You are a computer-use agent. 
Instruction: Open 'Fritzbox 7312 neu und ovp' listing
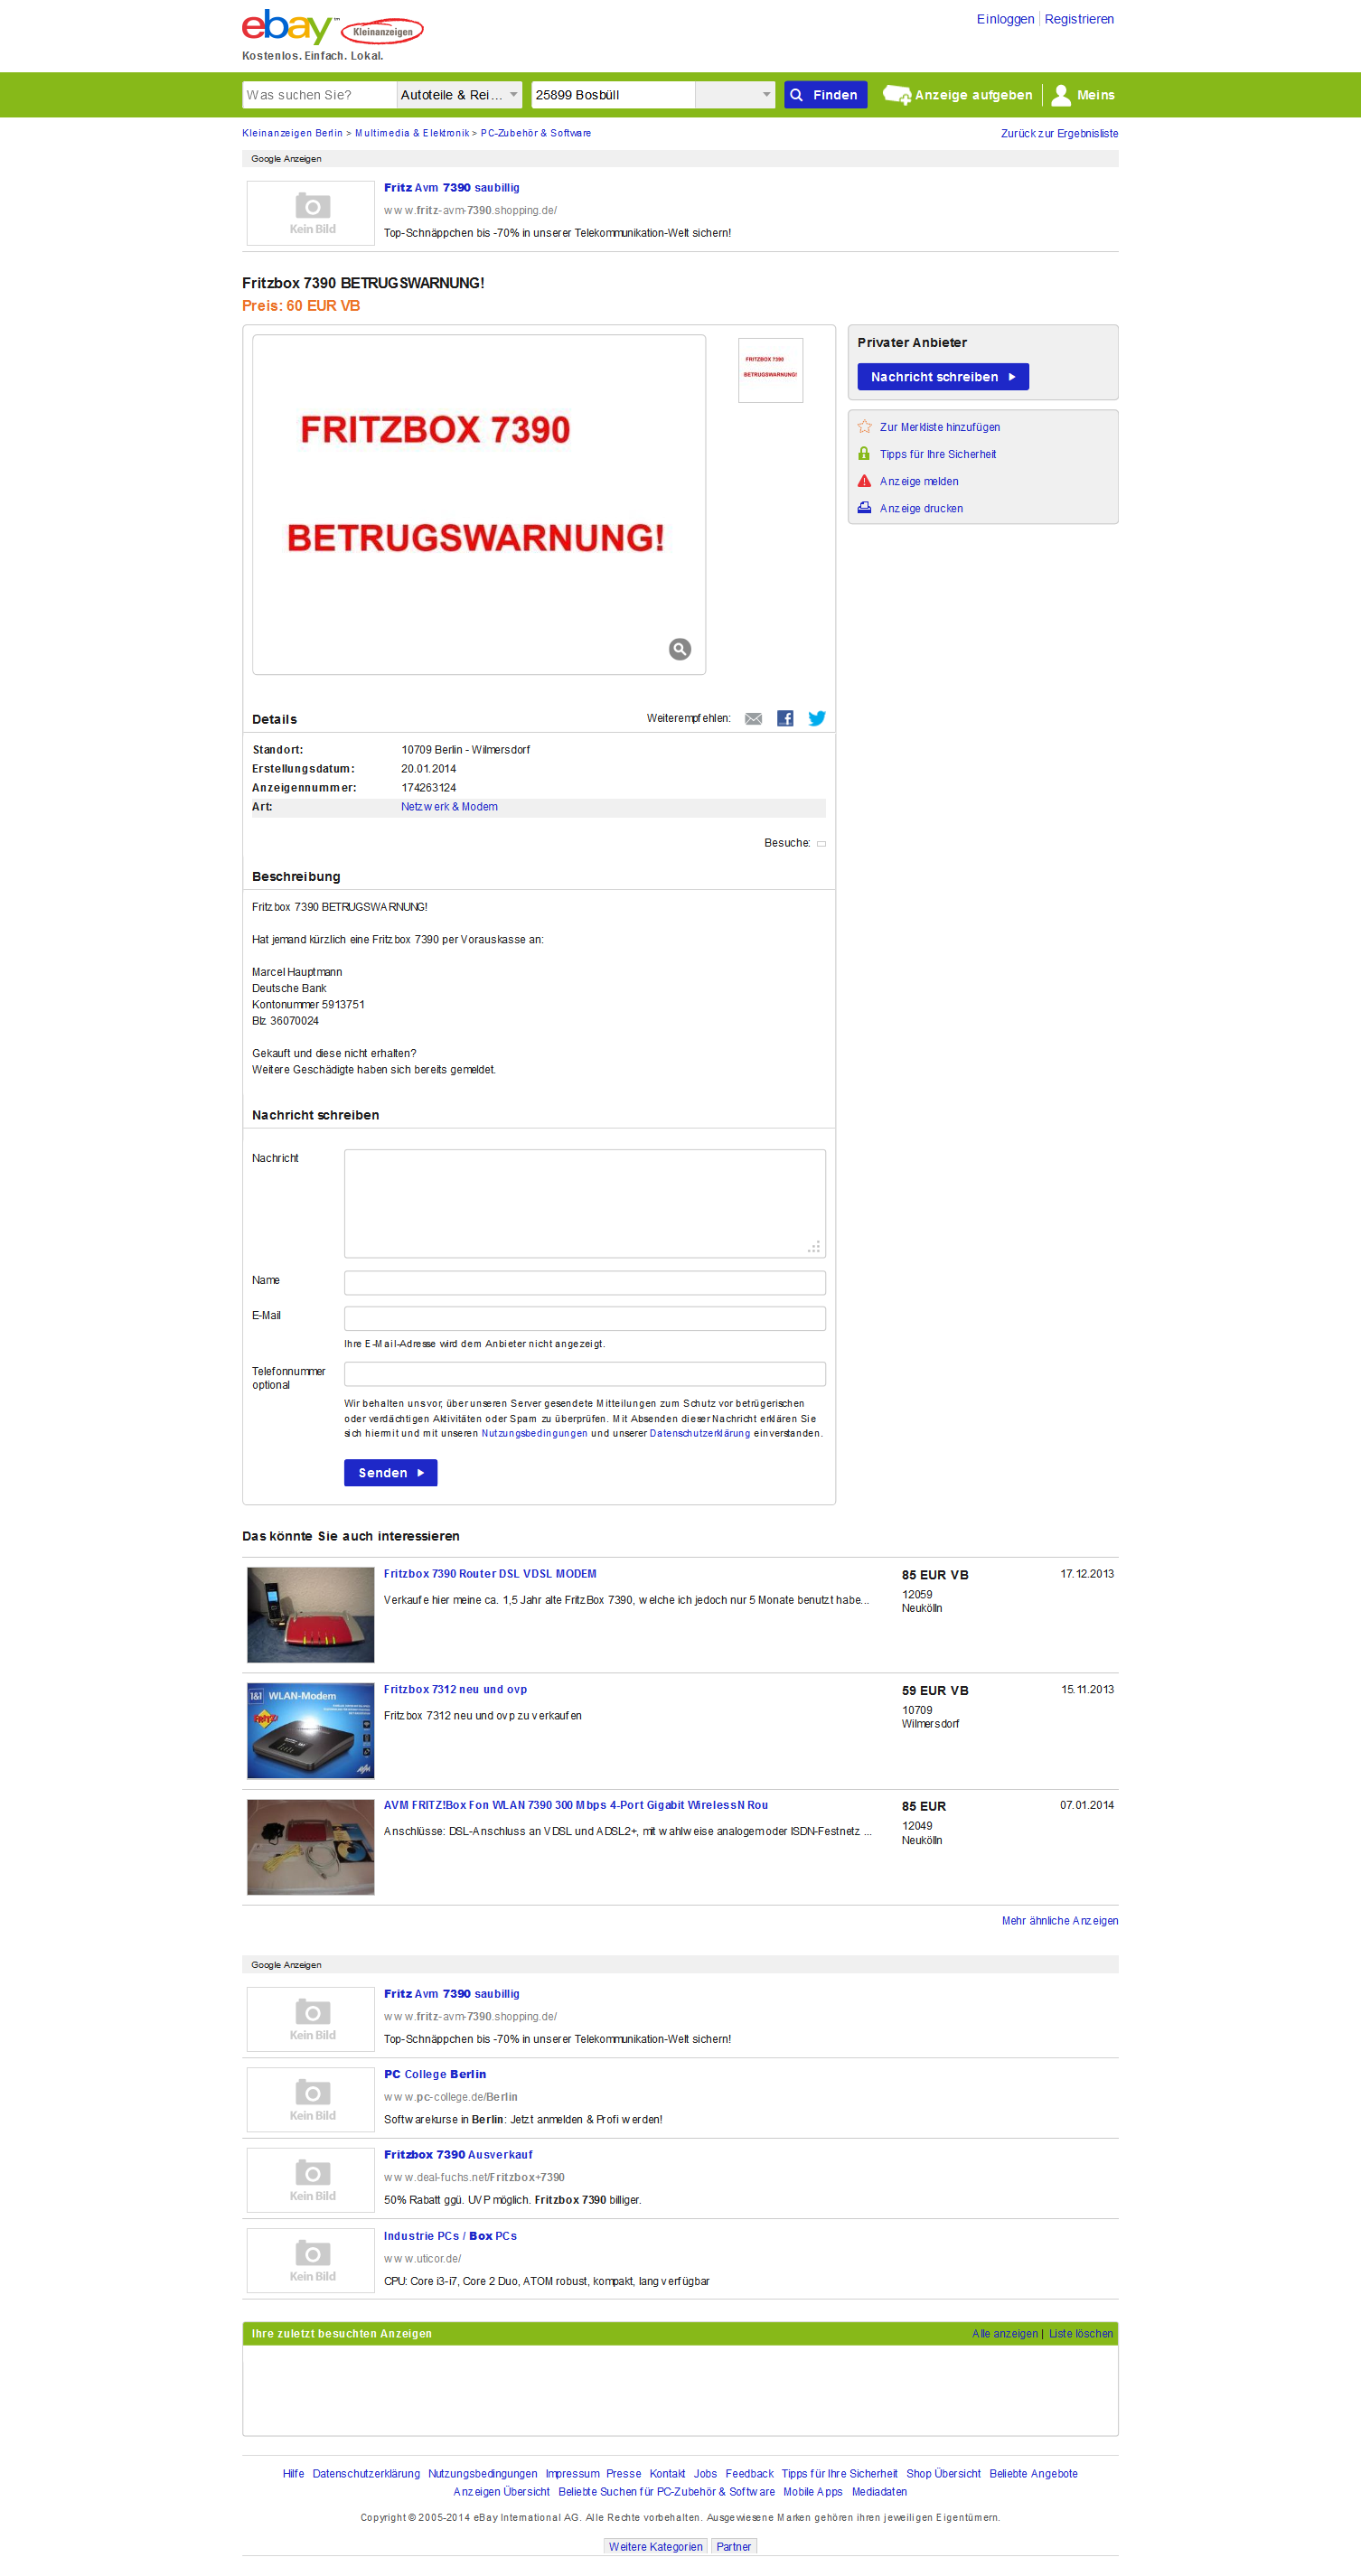456,1690
